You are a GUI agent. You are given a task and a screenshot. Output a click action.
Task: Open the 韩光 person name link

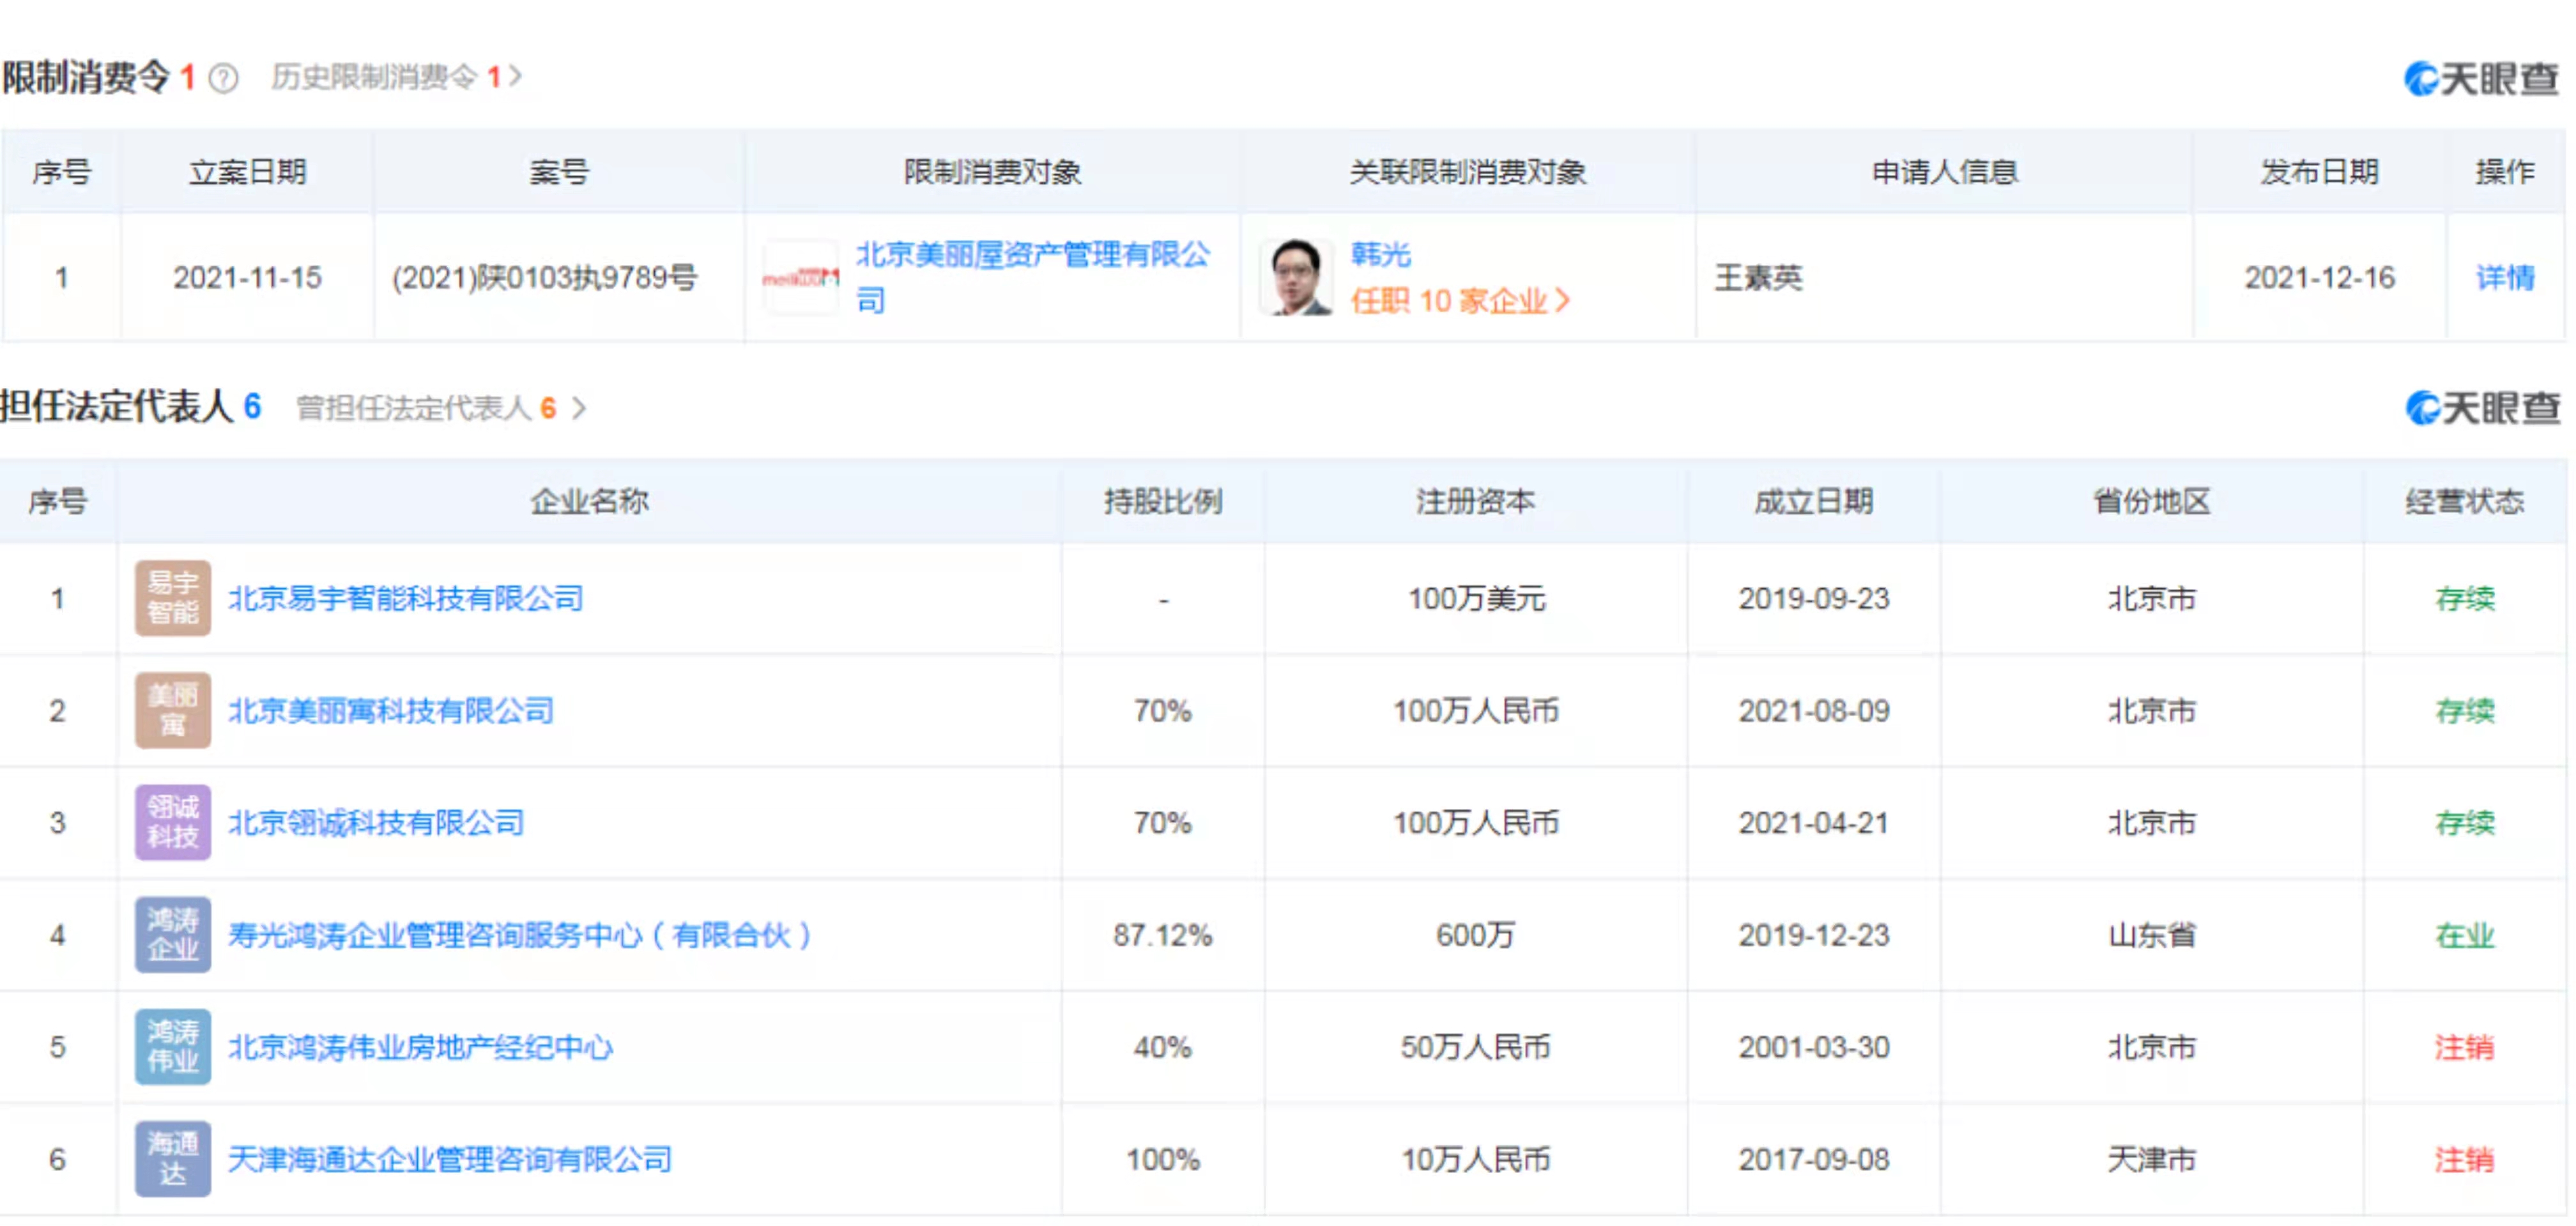click(1380, 254)
